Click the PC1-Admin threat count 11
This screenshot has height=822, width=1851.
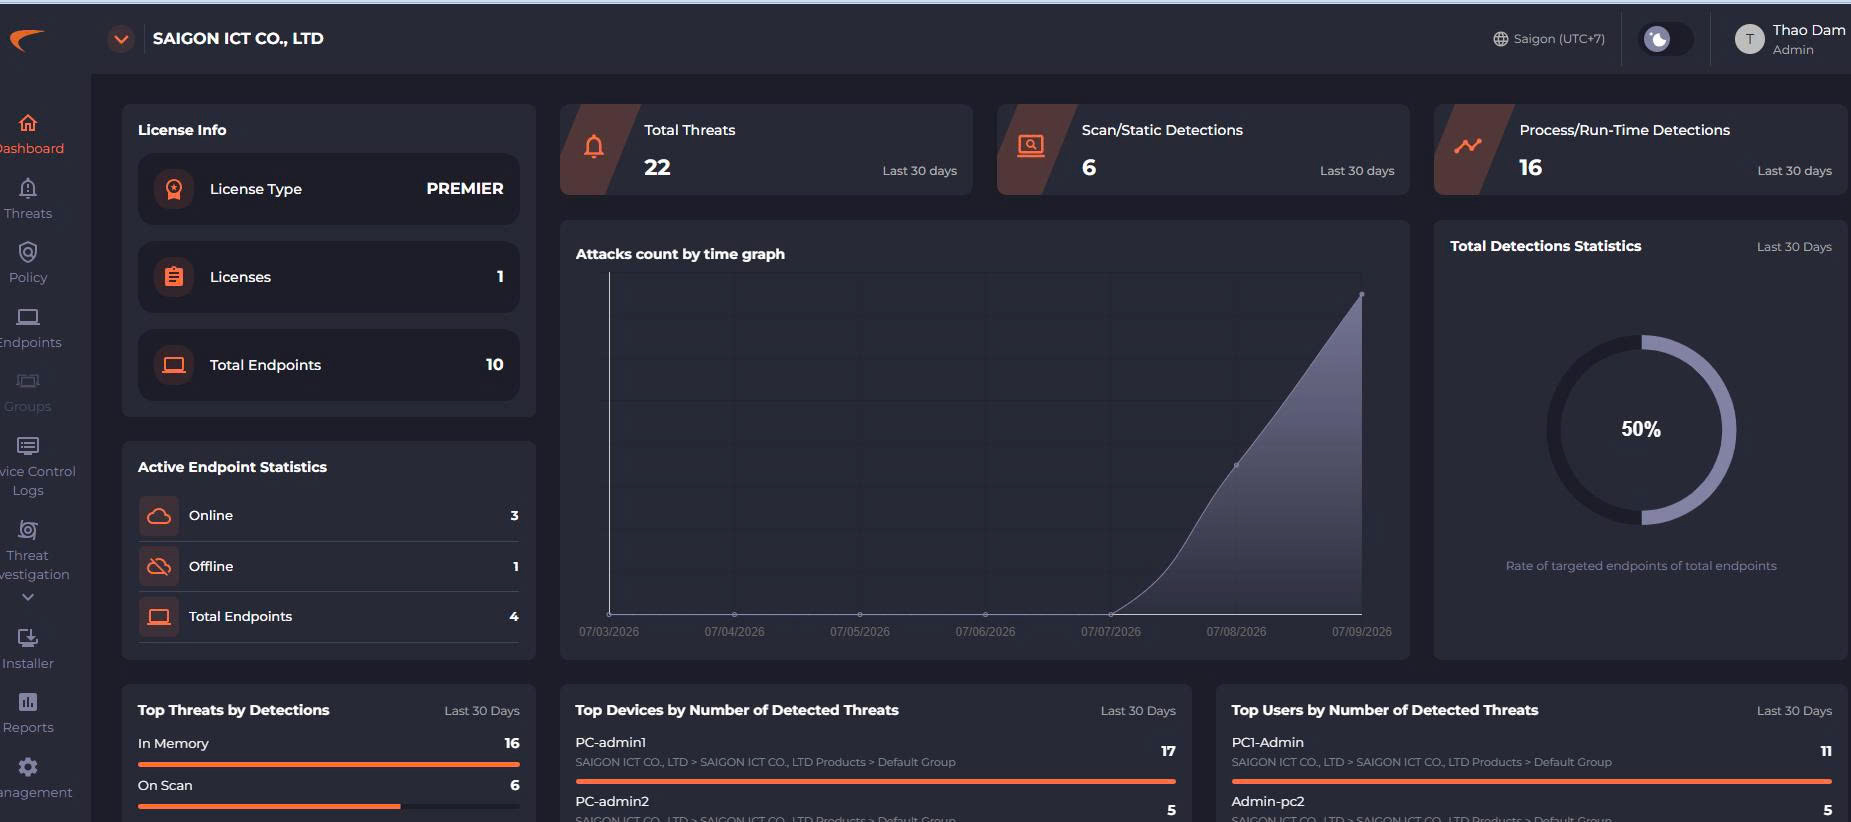click(1826, 751)
